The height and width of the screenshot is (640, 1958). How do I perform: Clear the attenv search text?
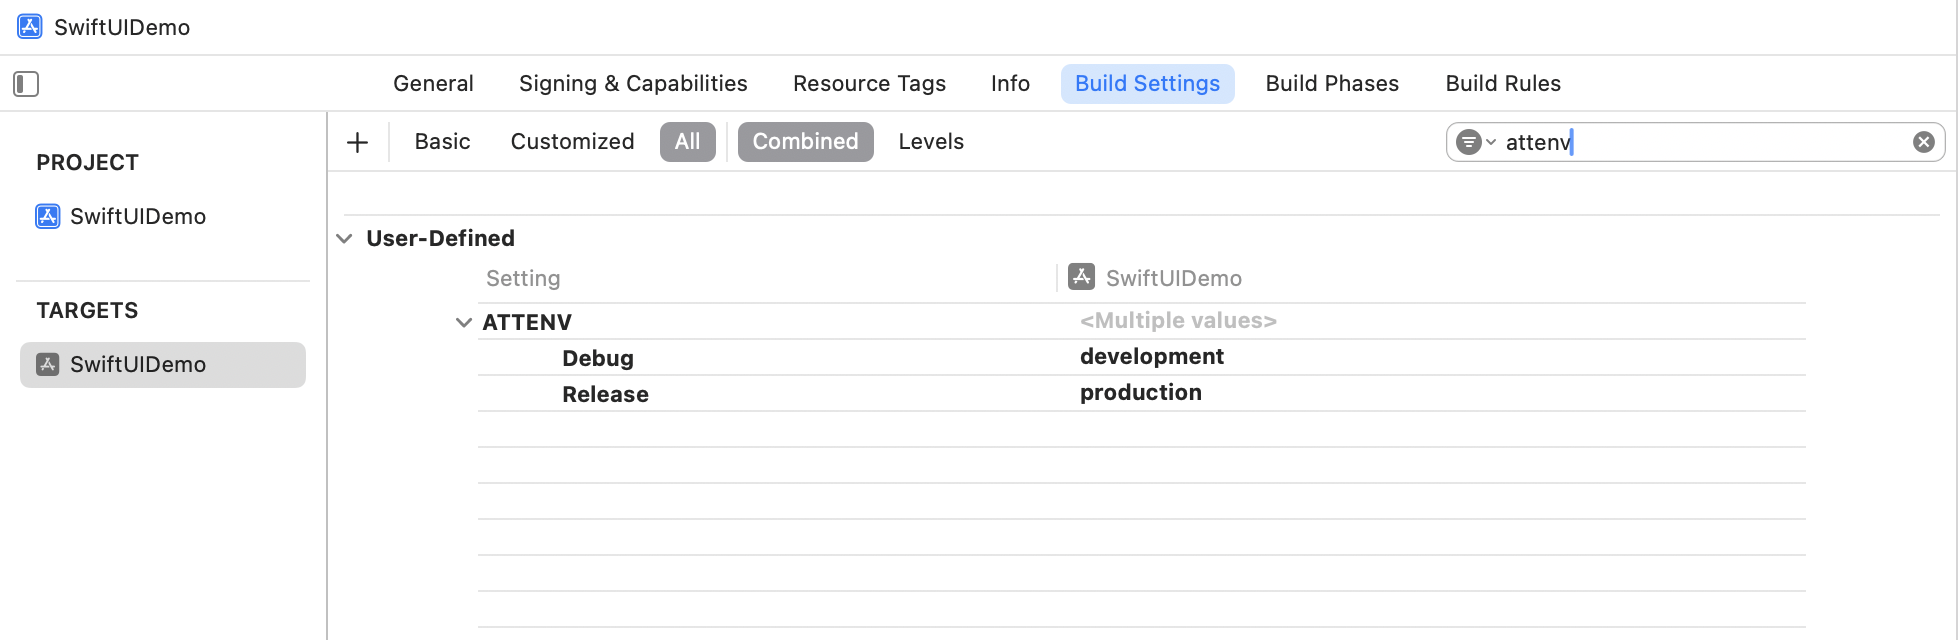point(1923,142)
